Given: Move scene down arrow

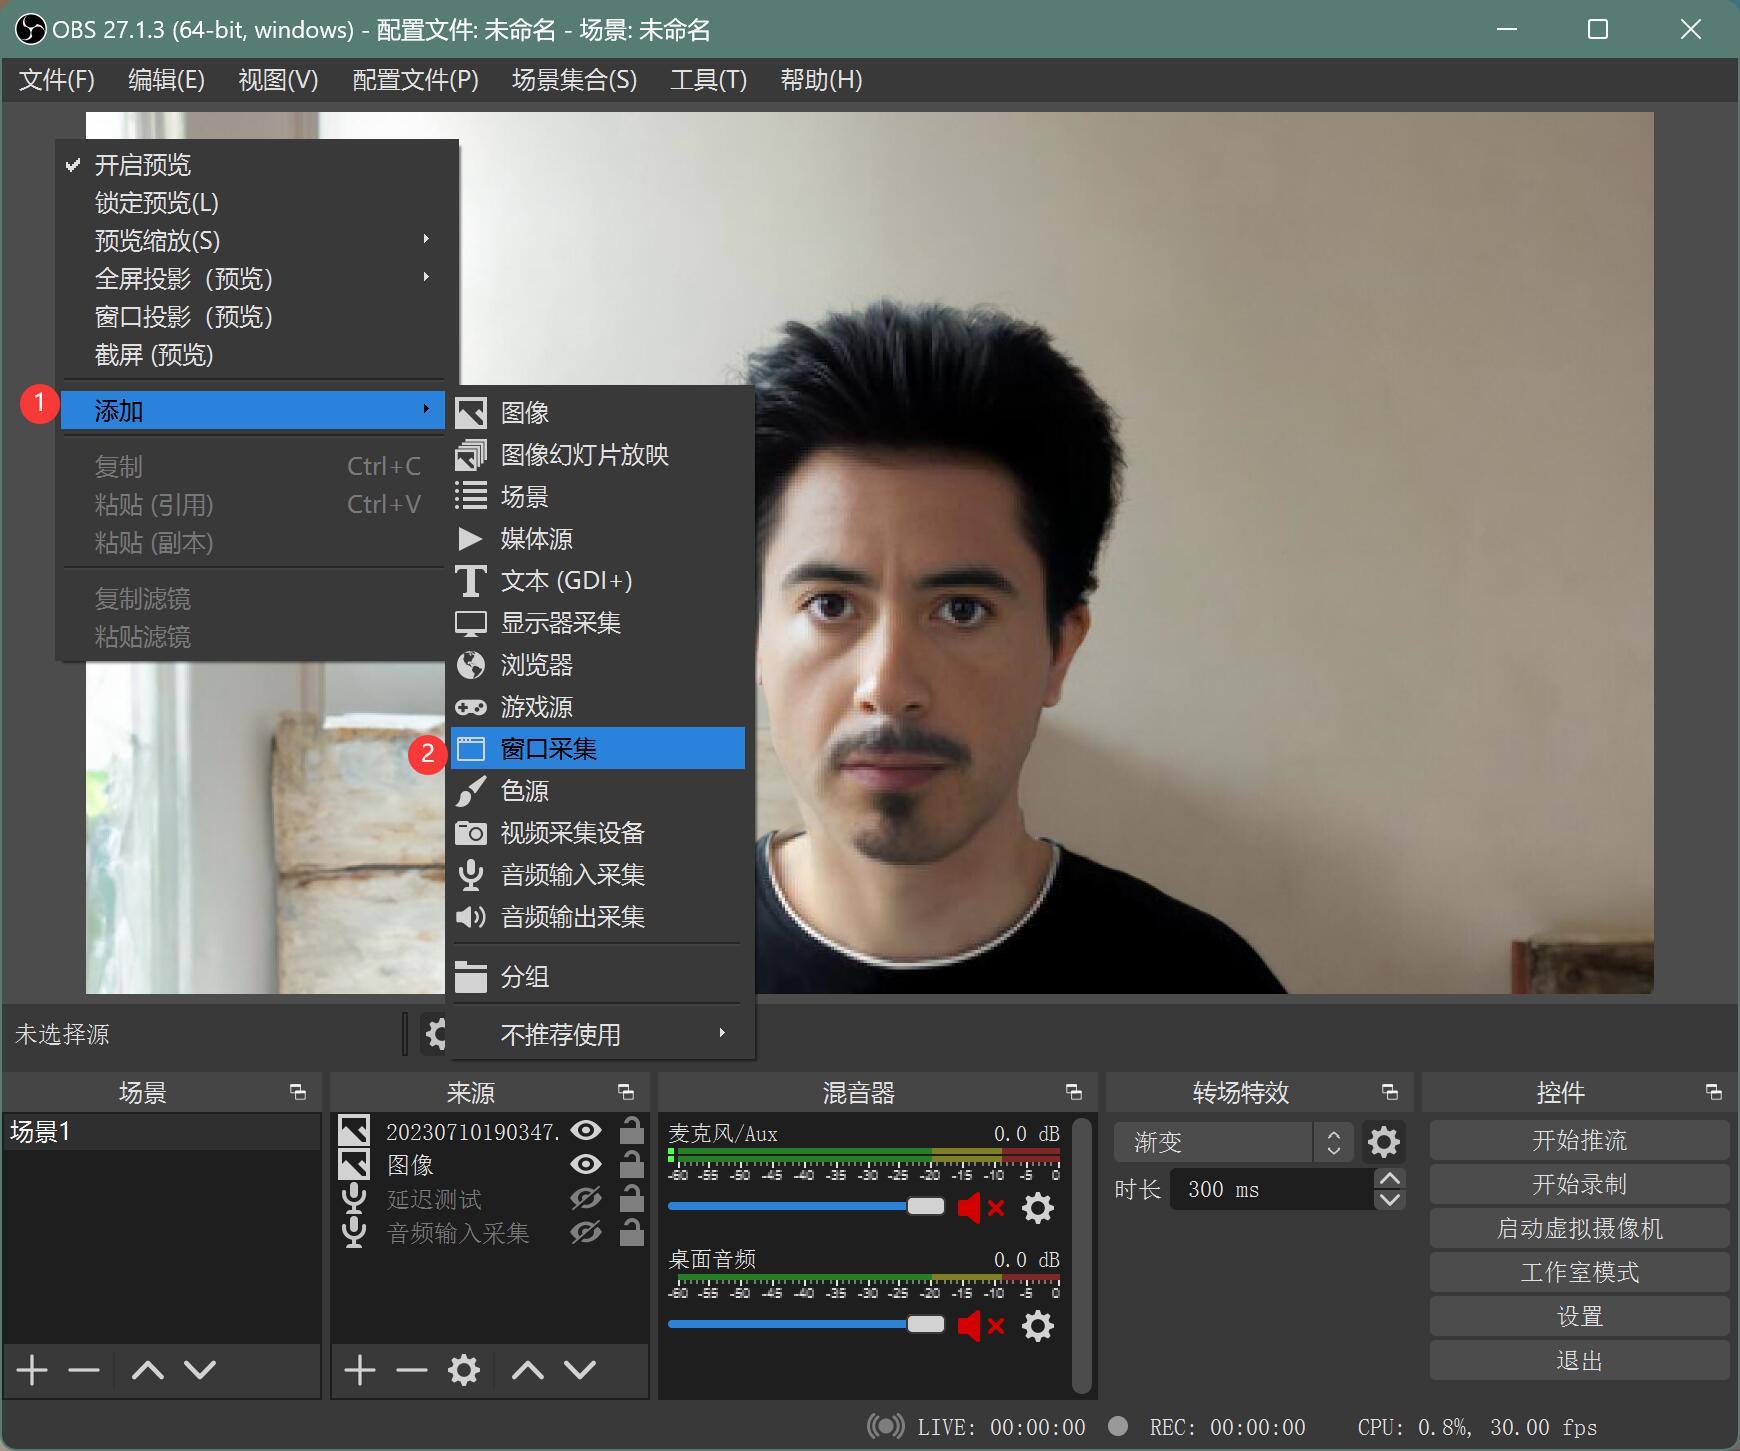Looking at the screenshot, I should pos(200,1370).
